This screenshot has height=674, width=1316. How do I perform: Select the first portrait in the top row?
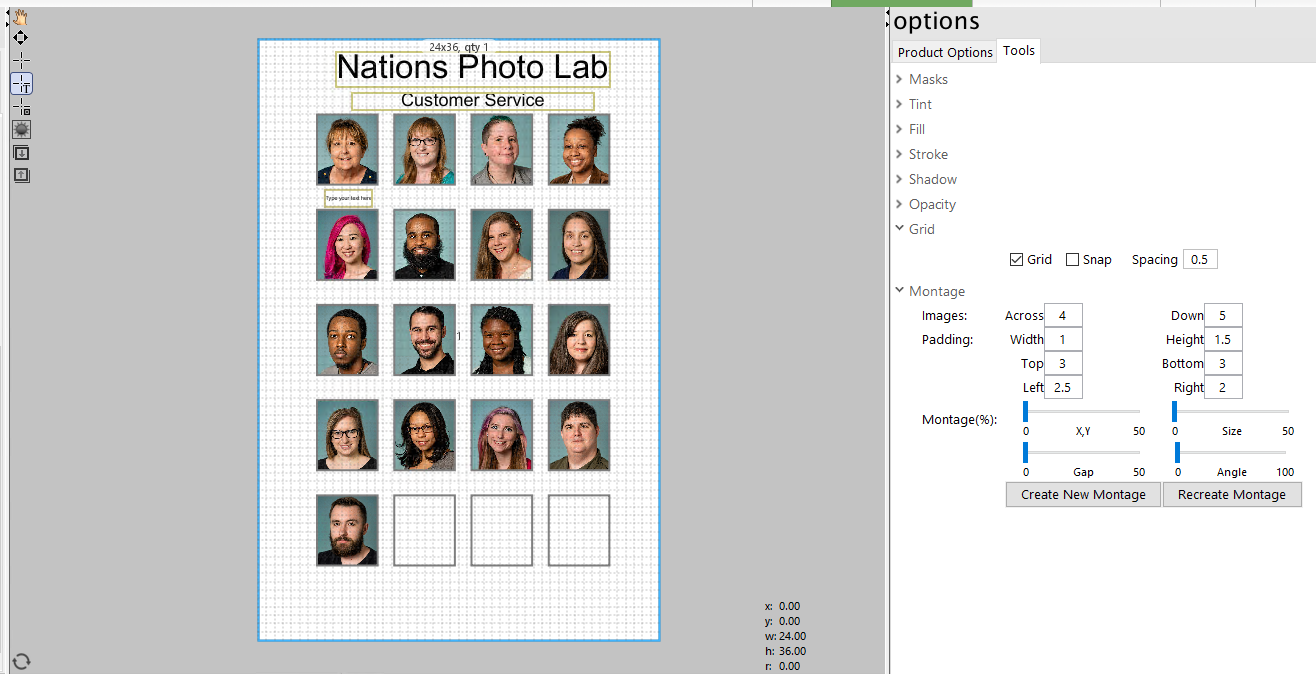[x=347, y=149]
